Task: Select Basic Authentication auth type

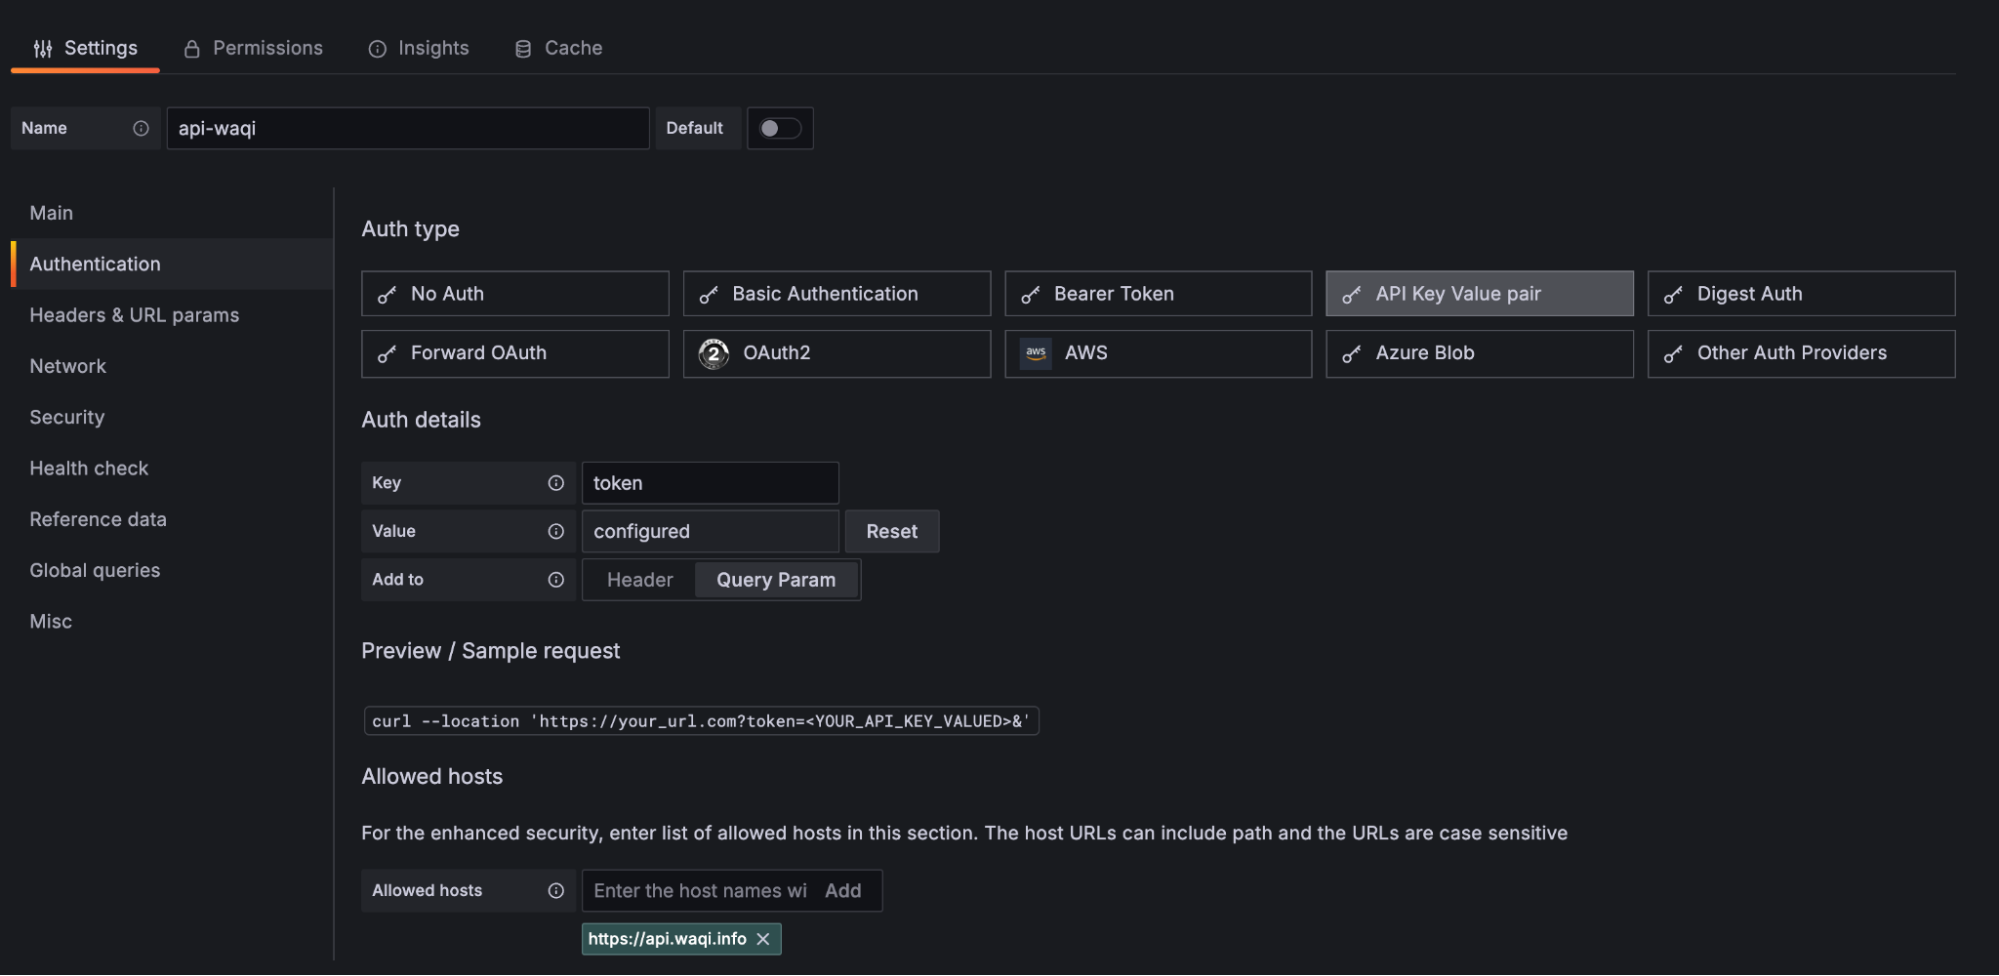Action: (836, 293)
